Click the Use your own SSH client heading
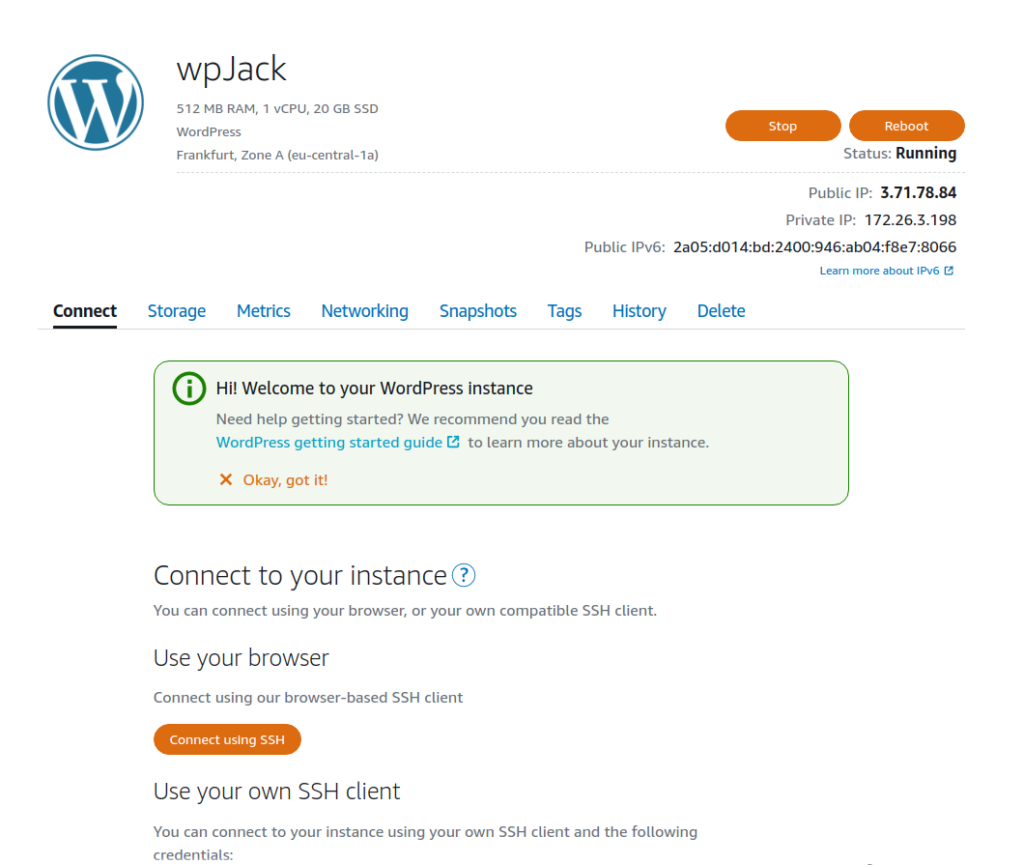 277,791
